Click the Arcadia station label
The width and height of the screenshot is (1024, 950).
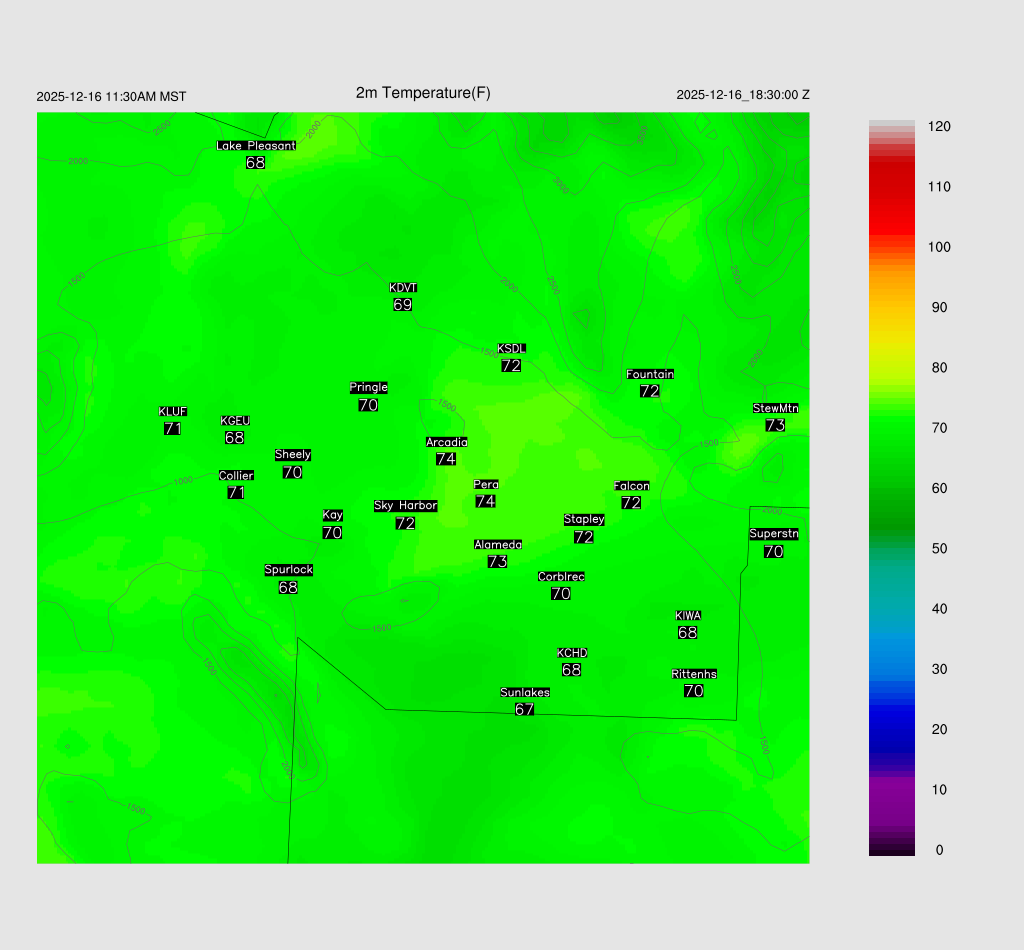pyautogui.click(x=446, y=442)
